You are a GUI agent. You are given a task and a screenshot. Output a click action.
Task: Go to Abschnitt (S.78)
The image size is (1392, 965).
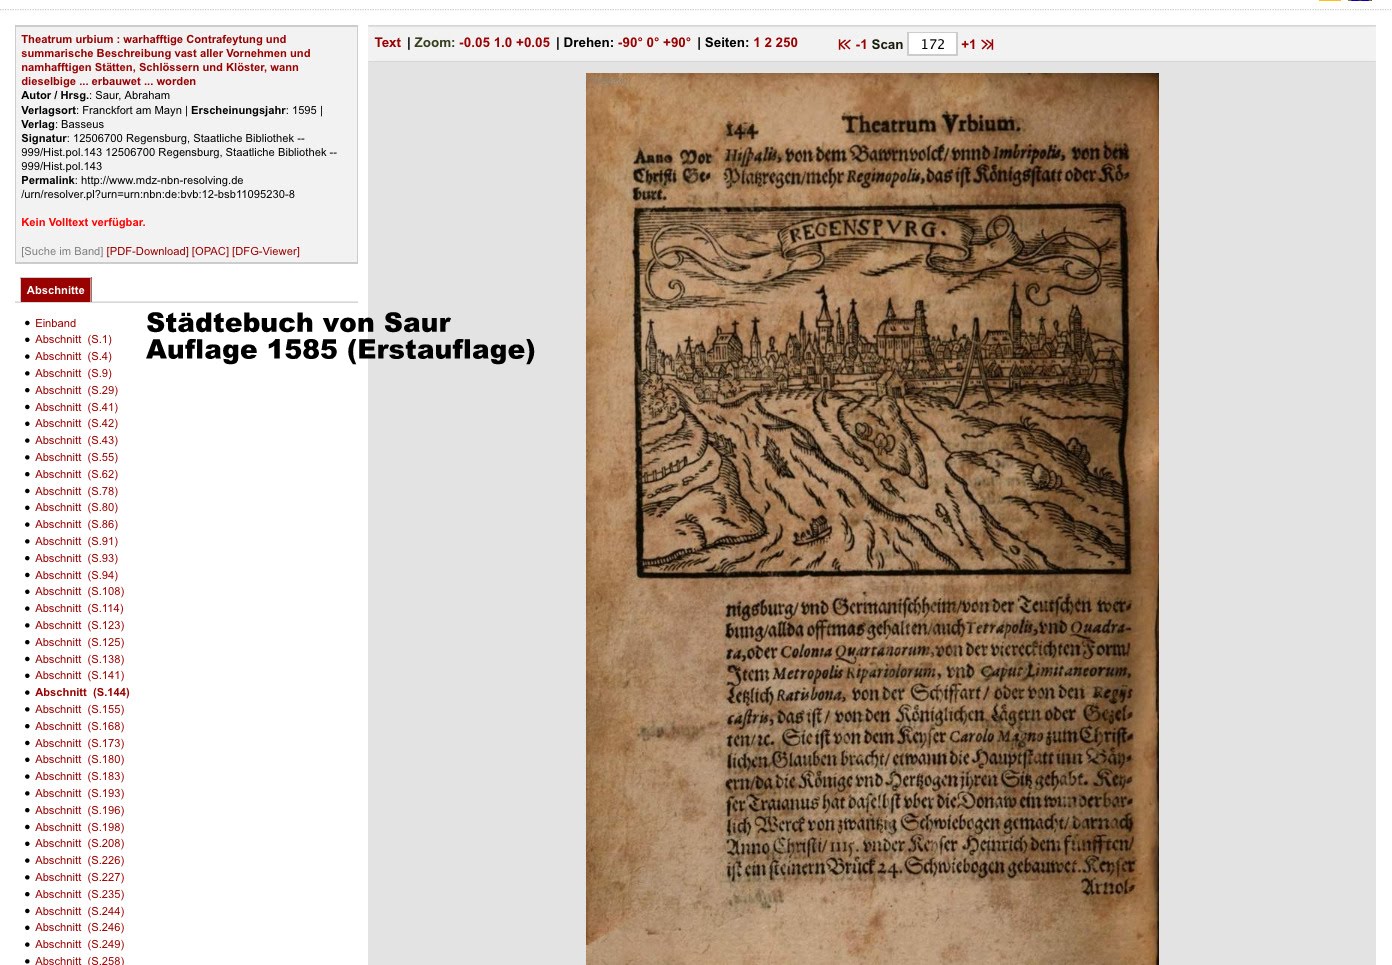coord(76,492)
